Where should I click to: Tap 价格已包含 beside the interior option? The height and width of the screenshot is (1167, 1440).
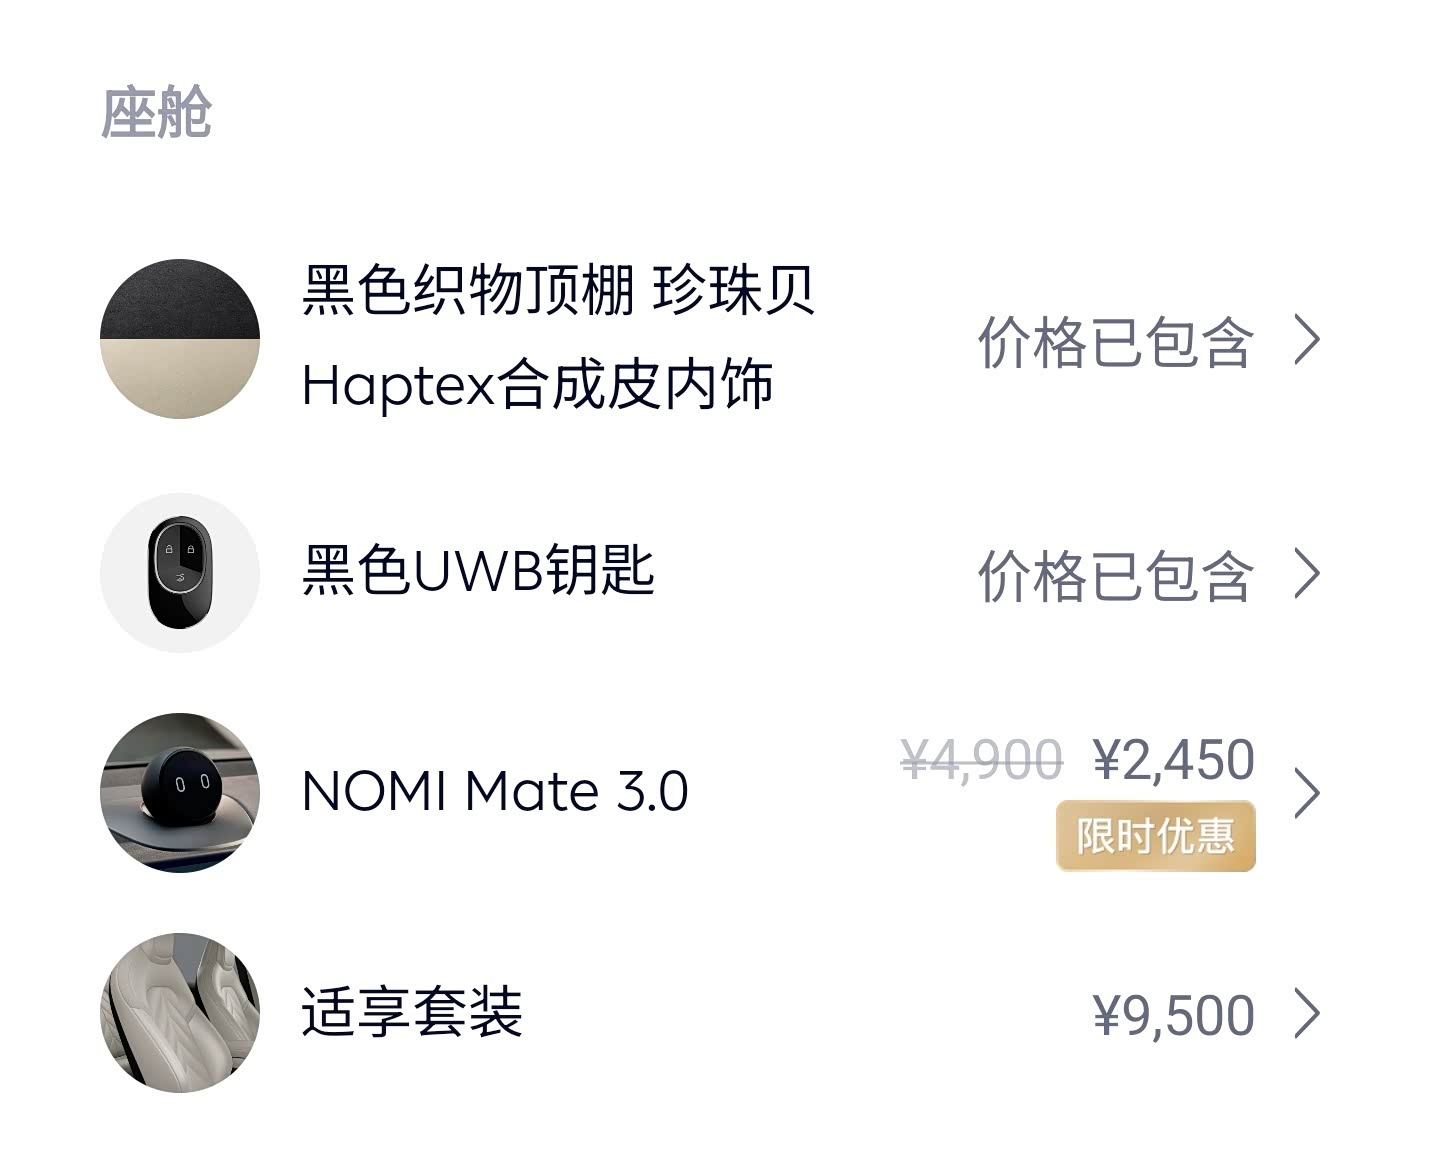tap(1115, 343)
